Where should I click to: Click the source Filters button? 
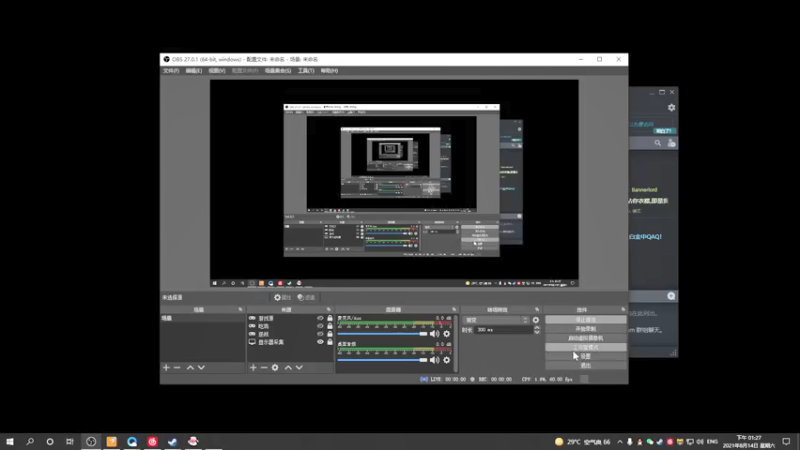pos(307,297)
